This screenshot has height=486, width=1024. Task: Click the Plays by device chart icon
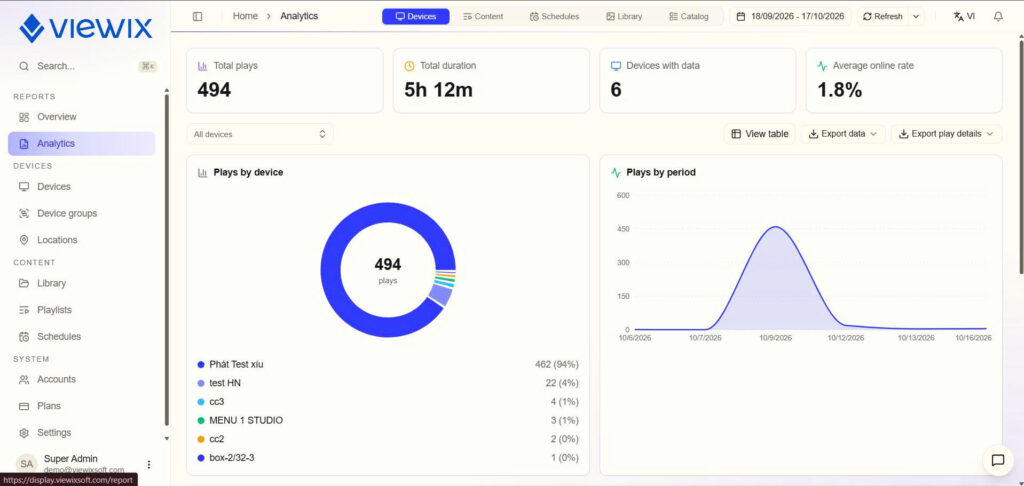click(202, 173)
